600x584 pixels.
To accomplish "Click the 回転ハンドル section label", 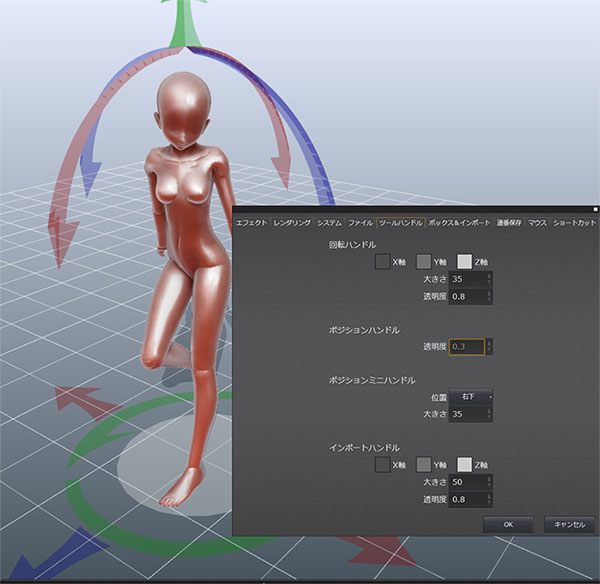I will 352,245.
